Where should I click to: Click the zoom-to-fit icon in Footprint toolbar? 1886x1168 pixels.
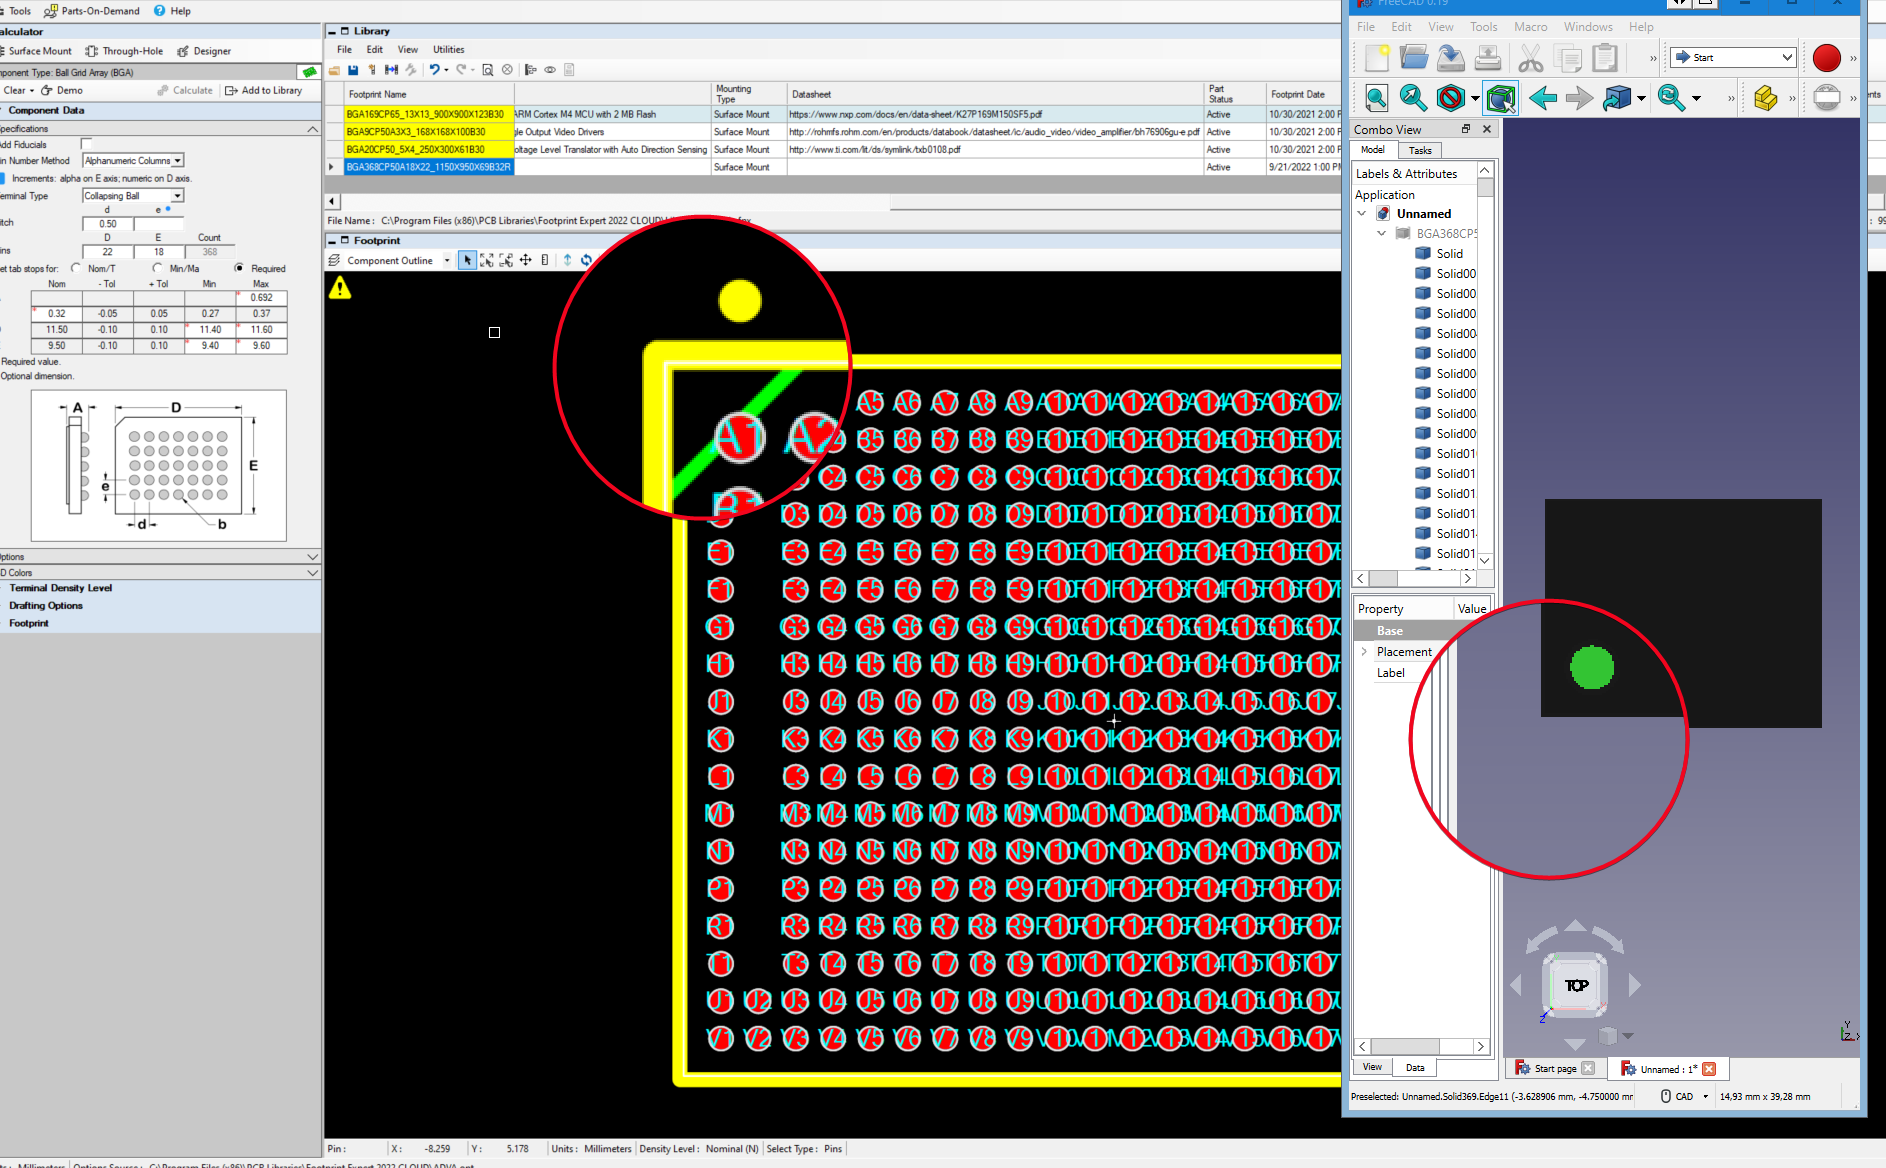(x=487, y=260)
